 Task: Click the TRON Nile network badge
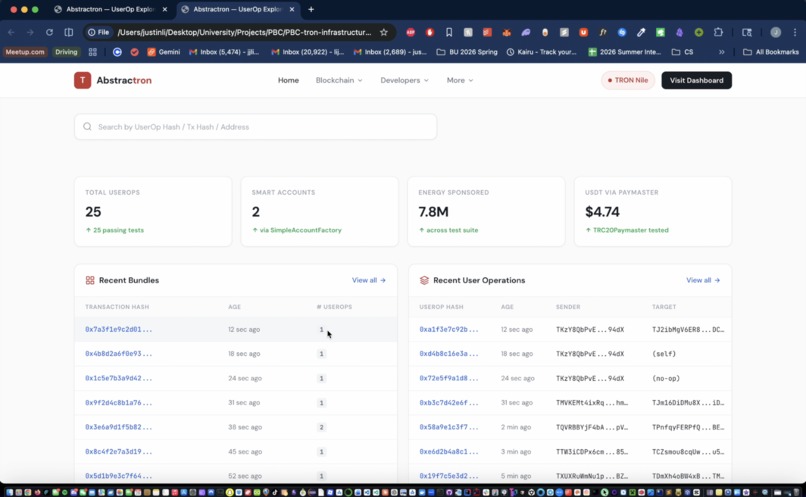coord(628,80)
